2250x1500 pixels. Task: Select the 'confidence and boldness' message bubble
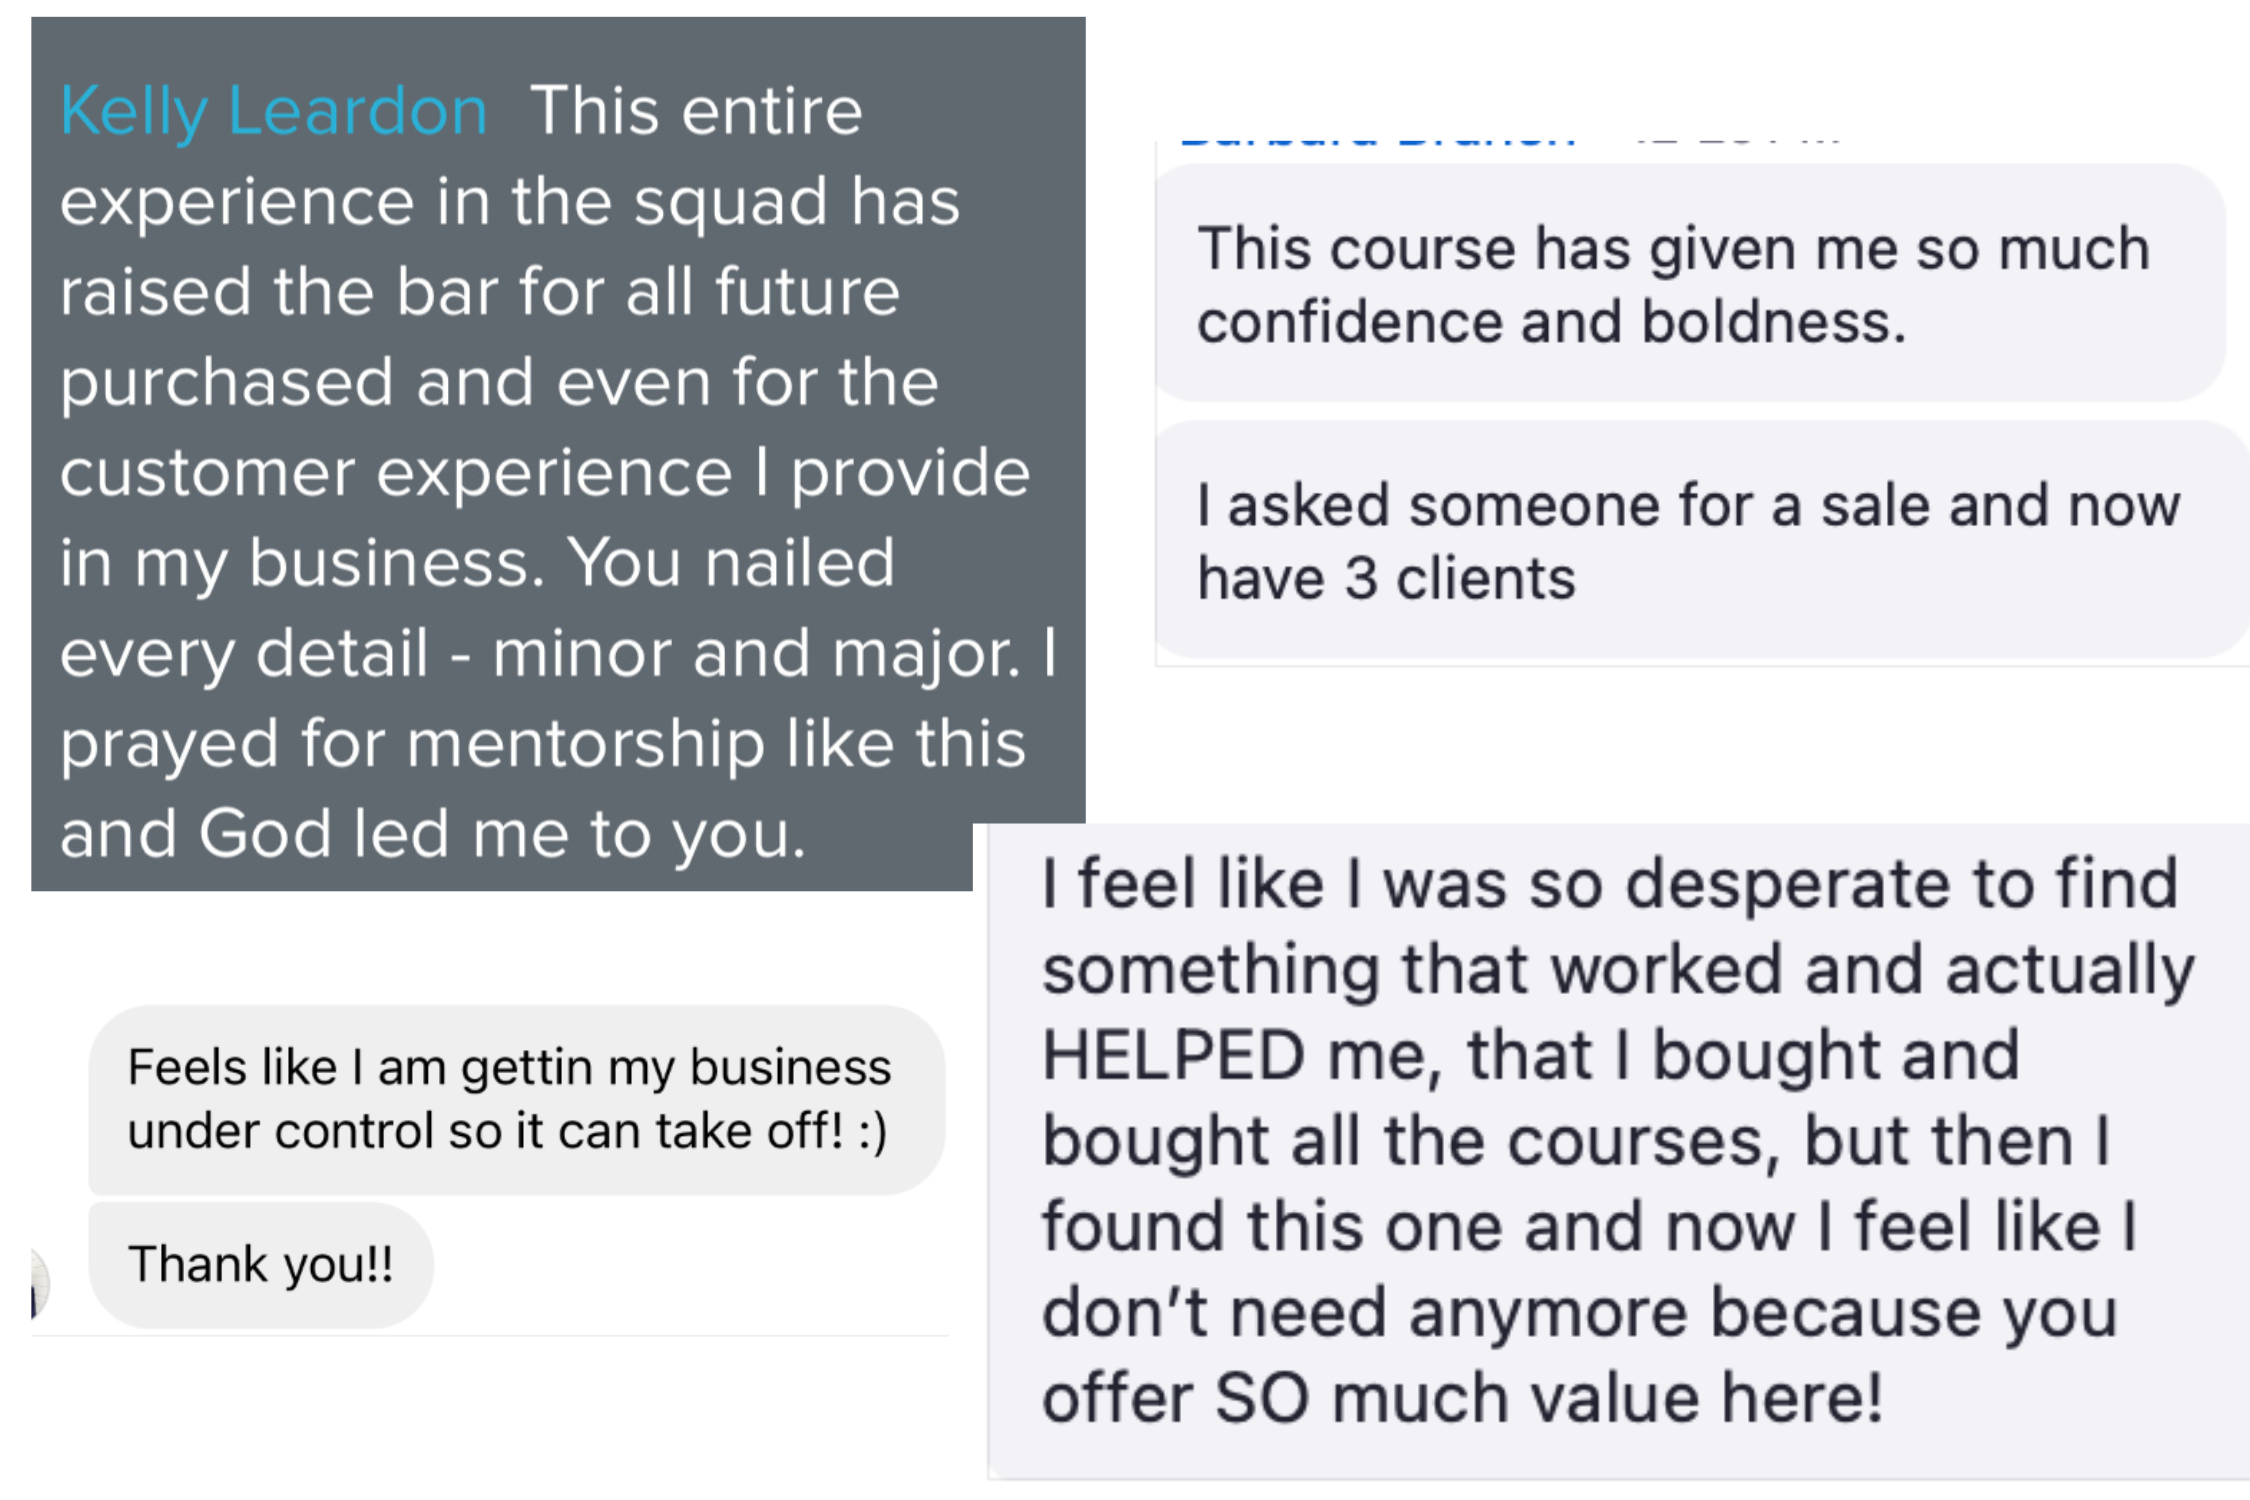pyautogui.click(x=1690, y=284)
